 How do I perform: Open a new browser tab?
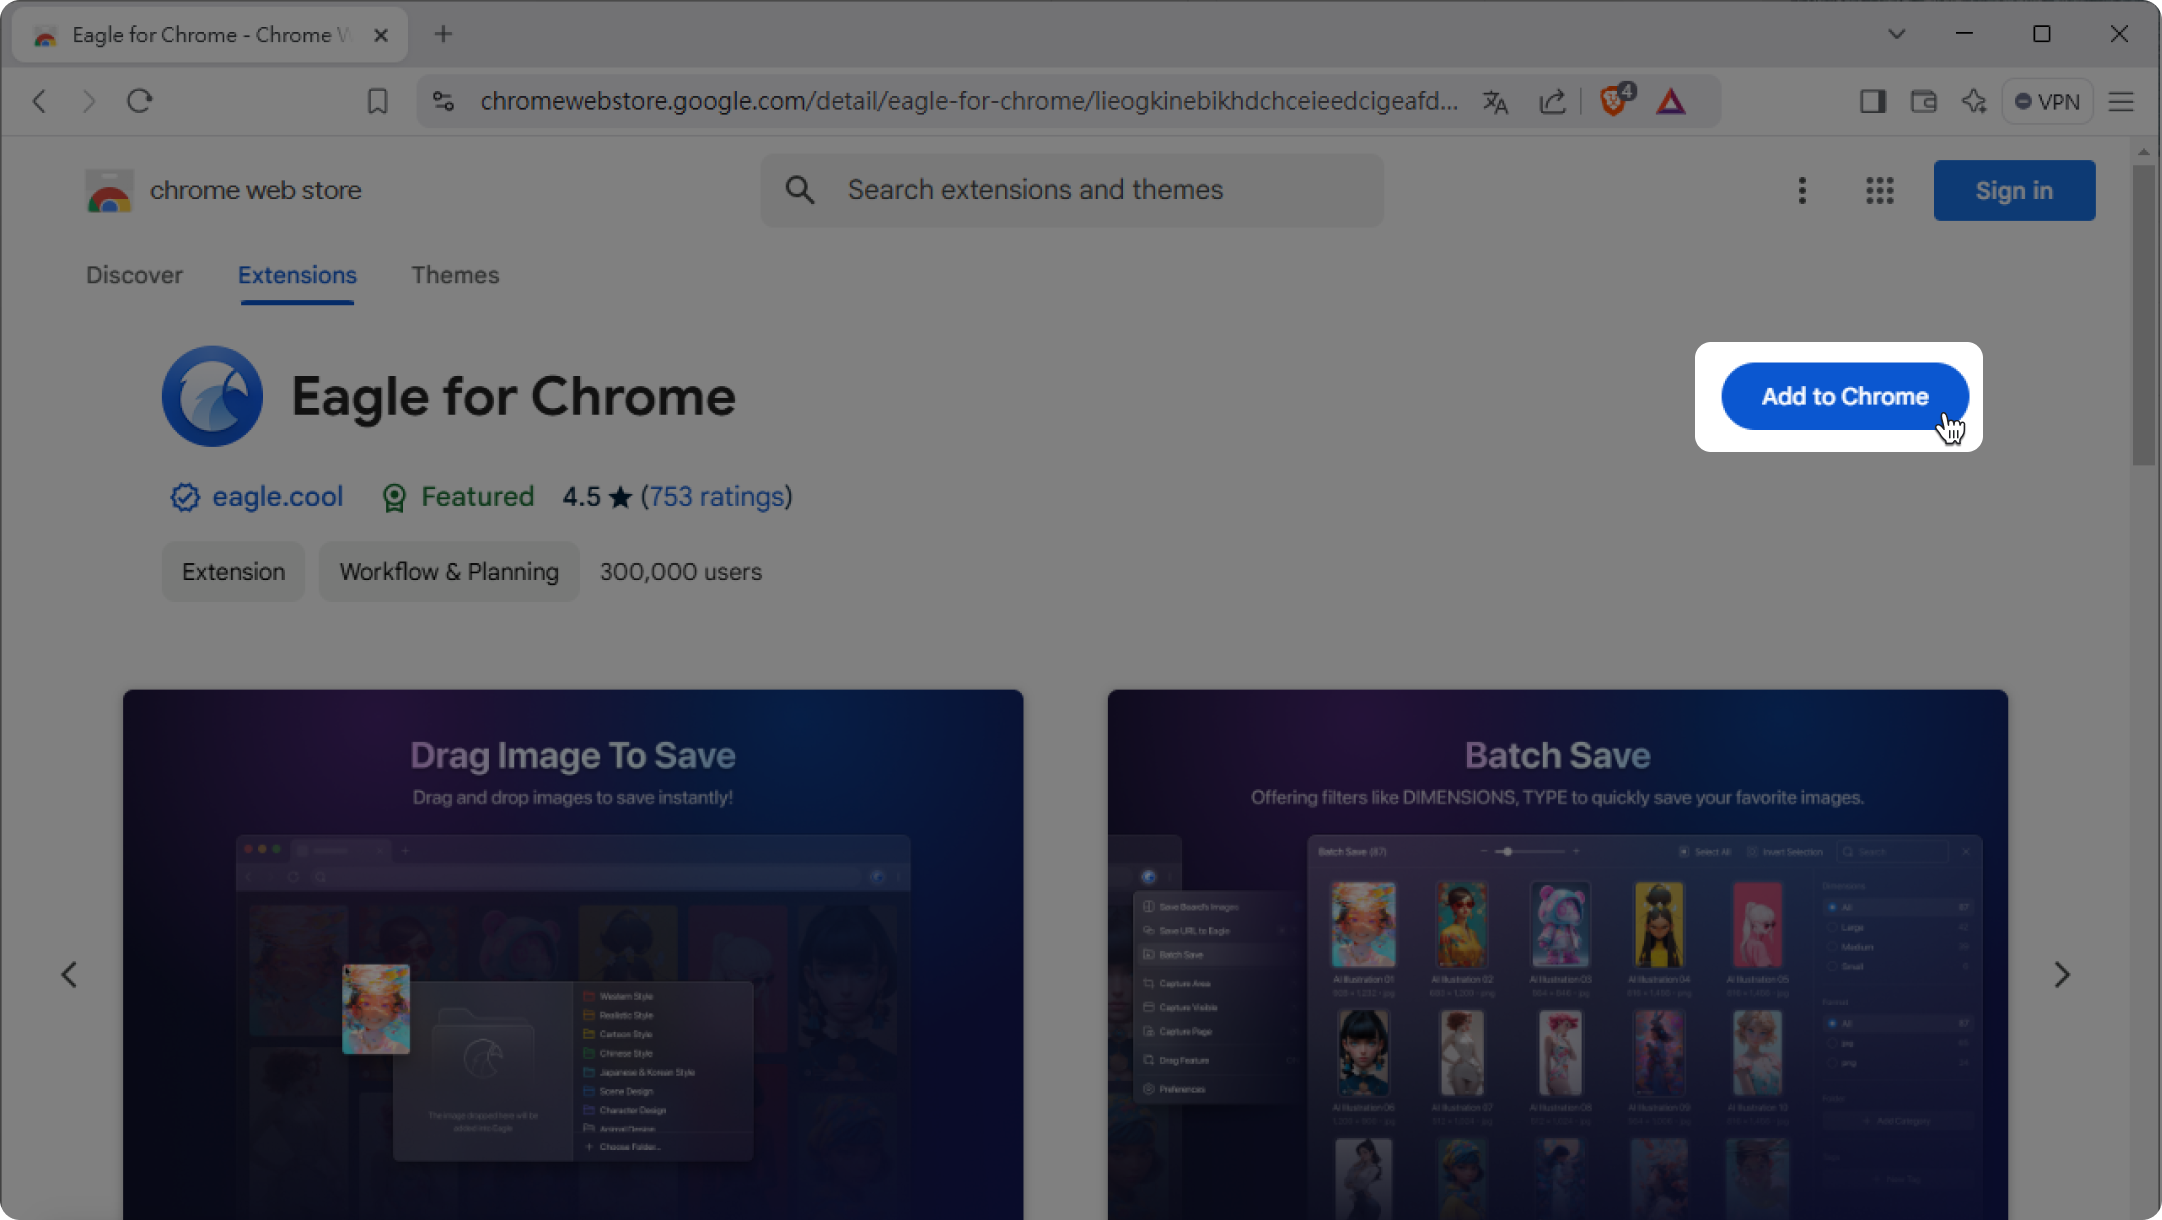[443, 34]
